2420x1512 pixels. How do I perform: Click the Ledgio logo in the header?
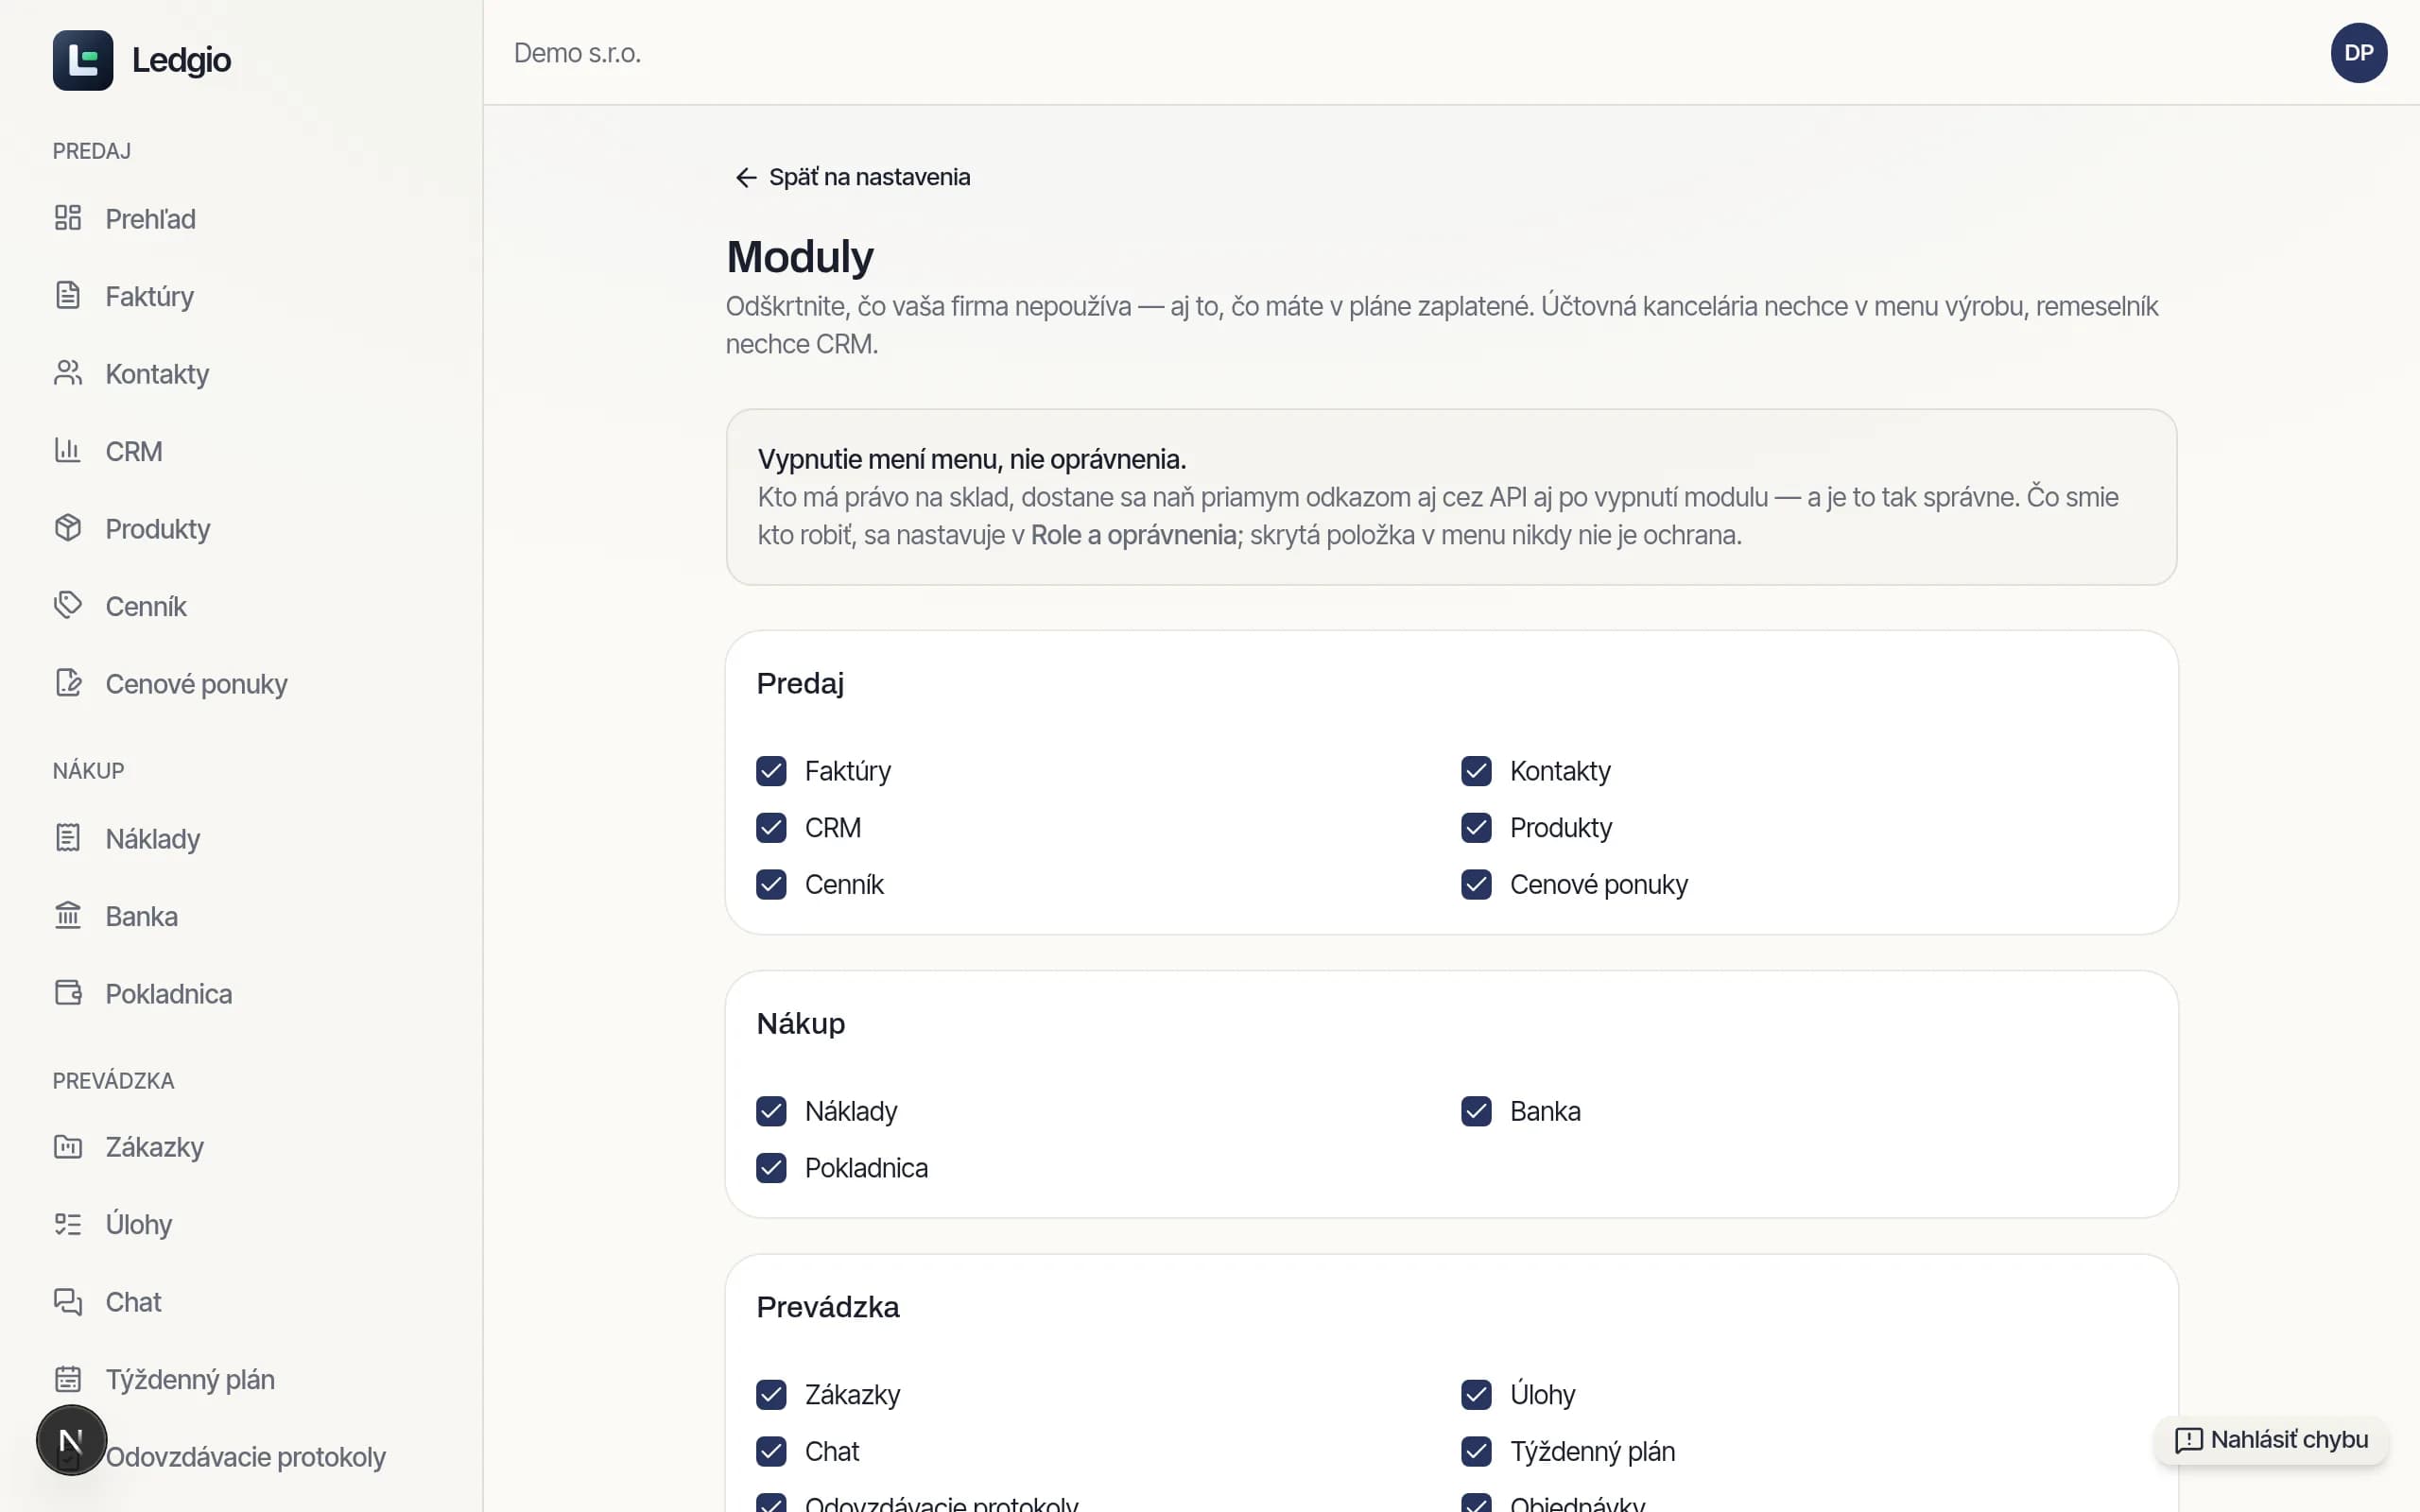pos(142,60)
